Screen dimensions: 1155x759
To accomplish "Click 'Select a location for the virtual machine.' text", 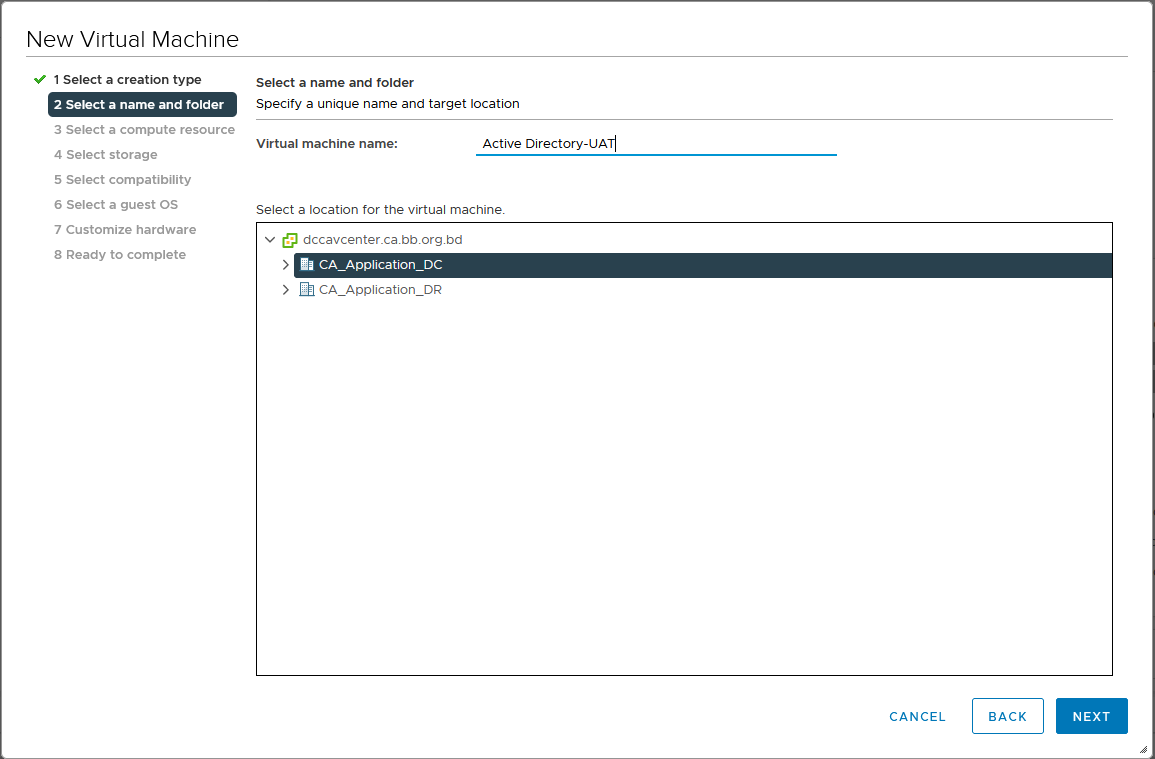I will click(380, 210).
